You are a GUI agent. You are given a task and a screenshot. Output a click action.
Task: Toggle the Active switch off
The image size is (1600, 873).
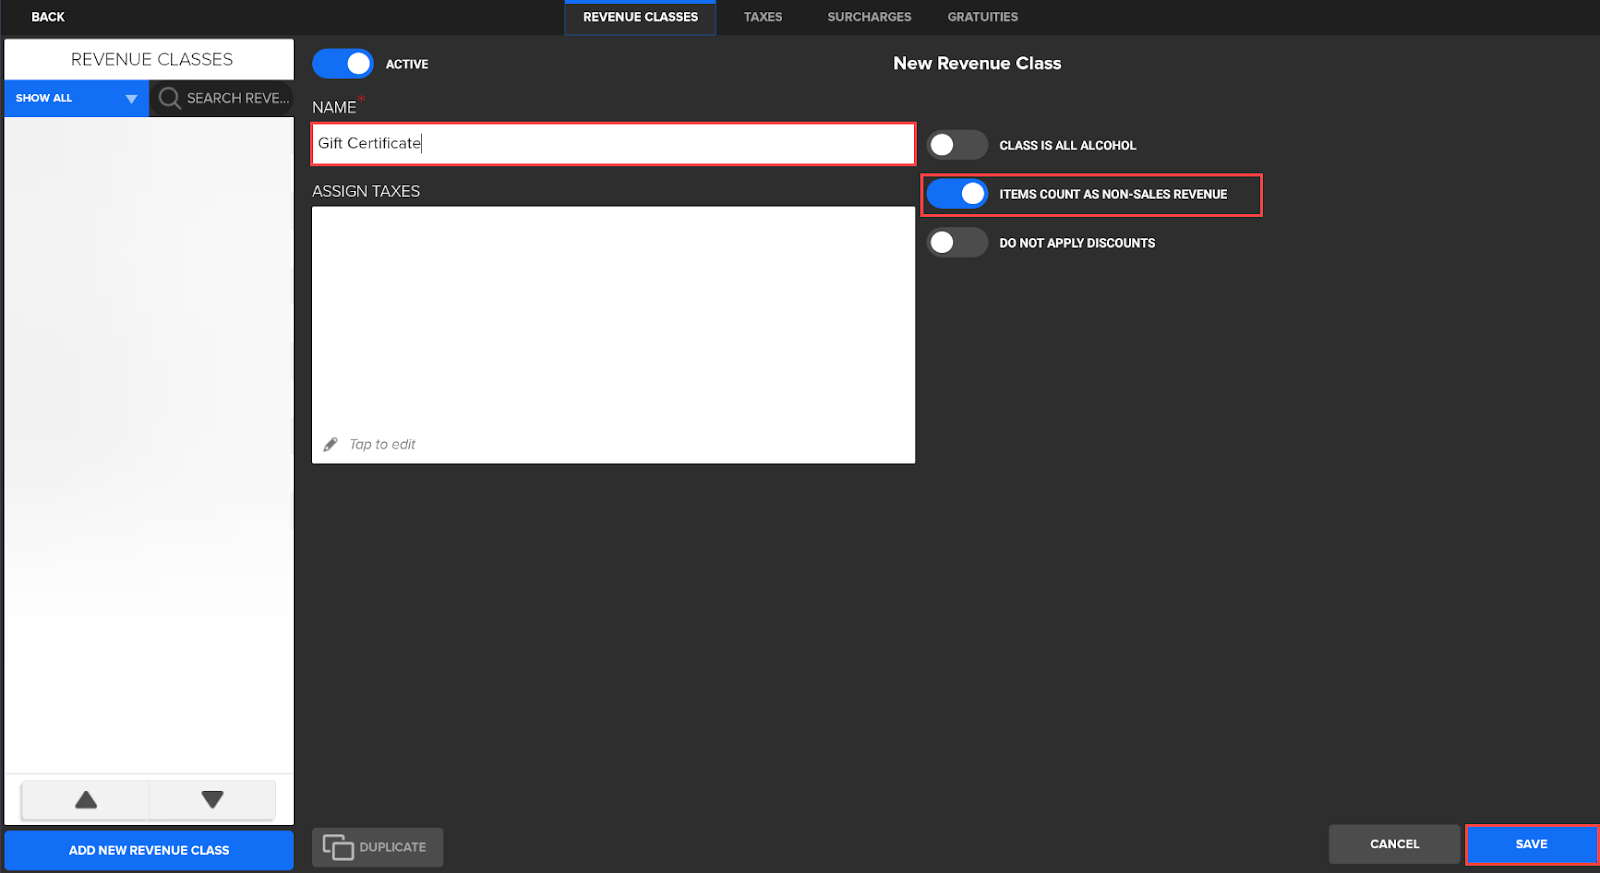(343, 64)
